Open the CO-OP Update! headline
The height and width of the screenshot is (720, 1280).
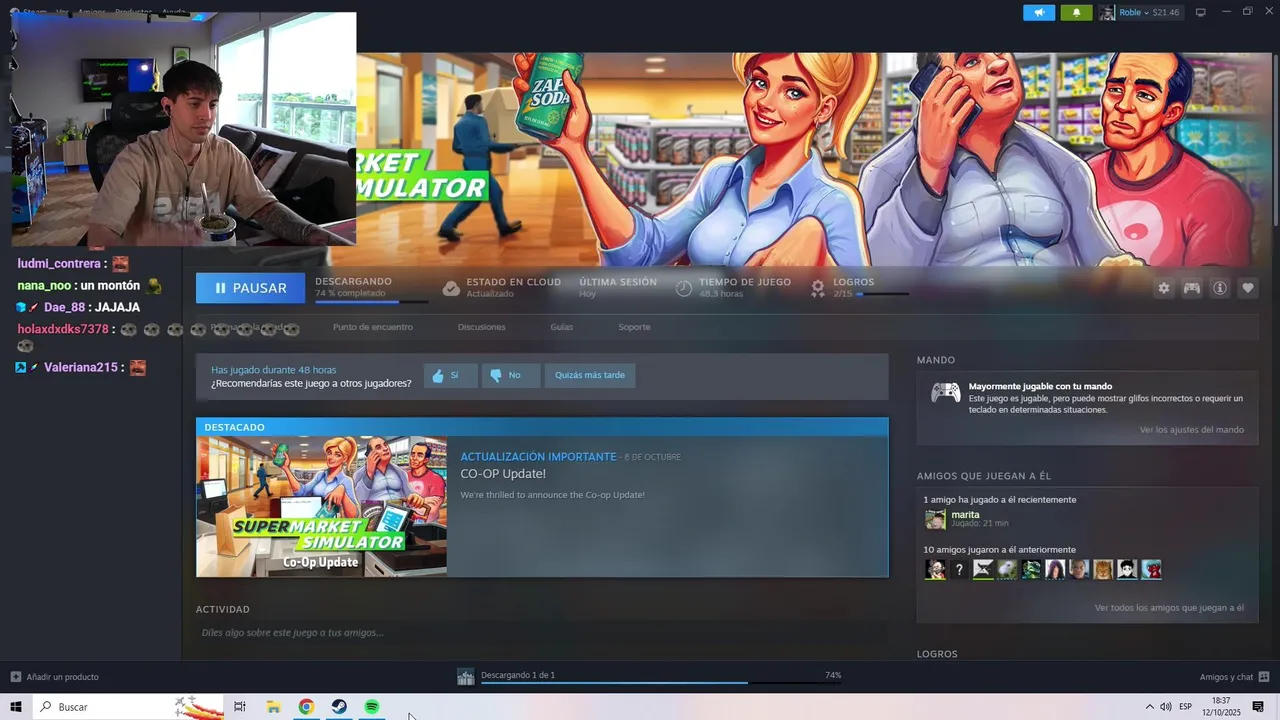pos(503,474)
